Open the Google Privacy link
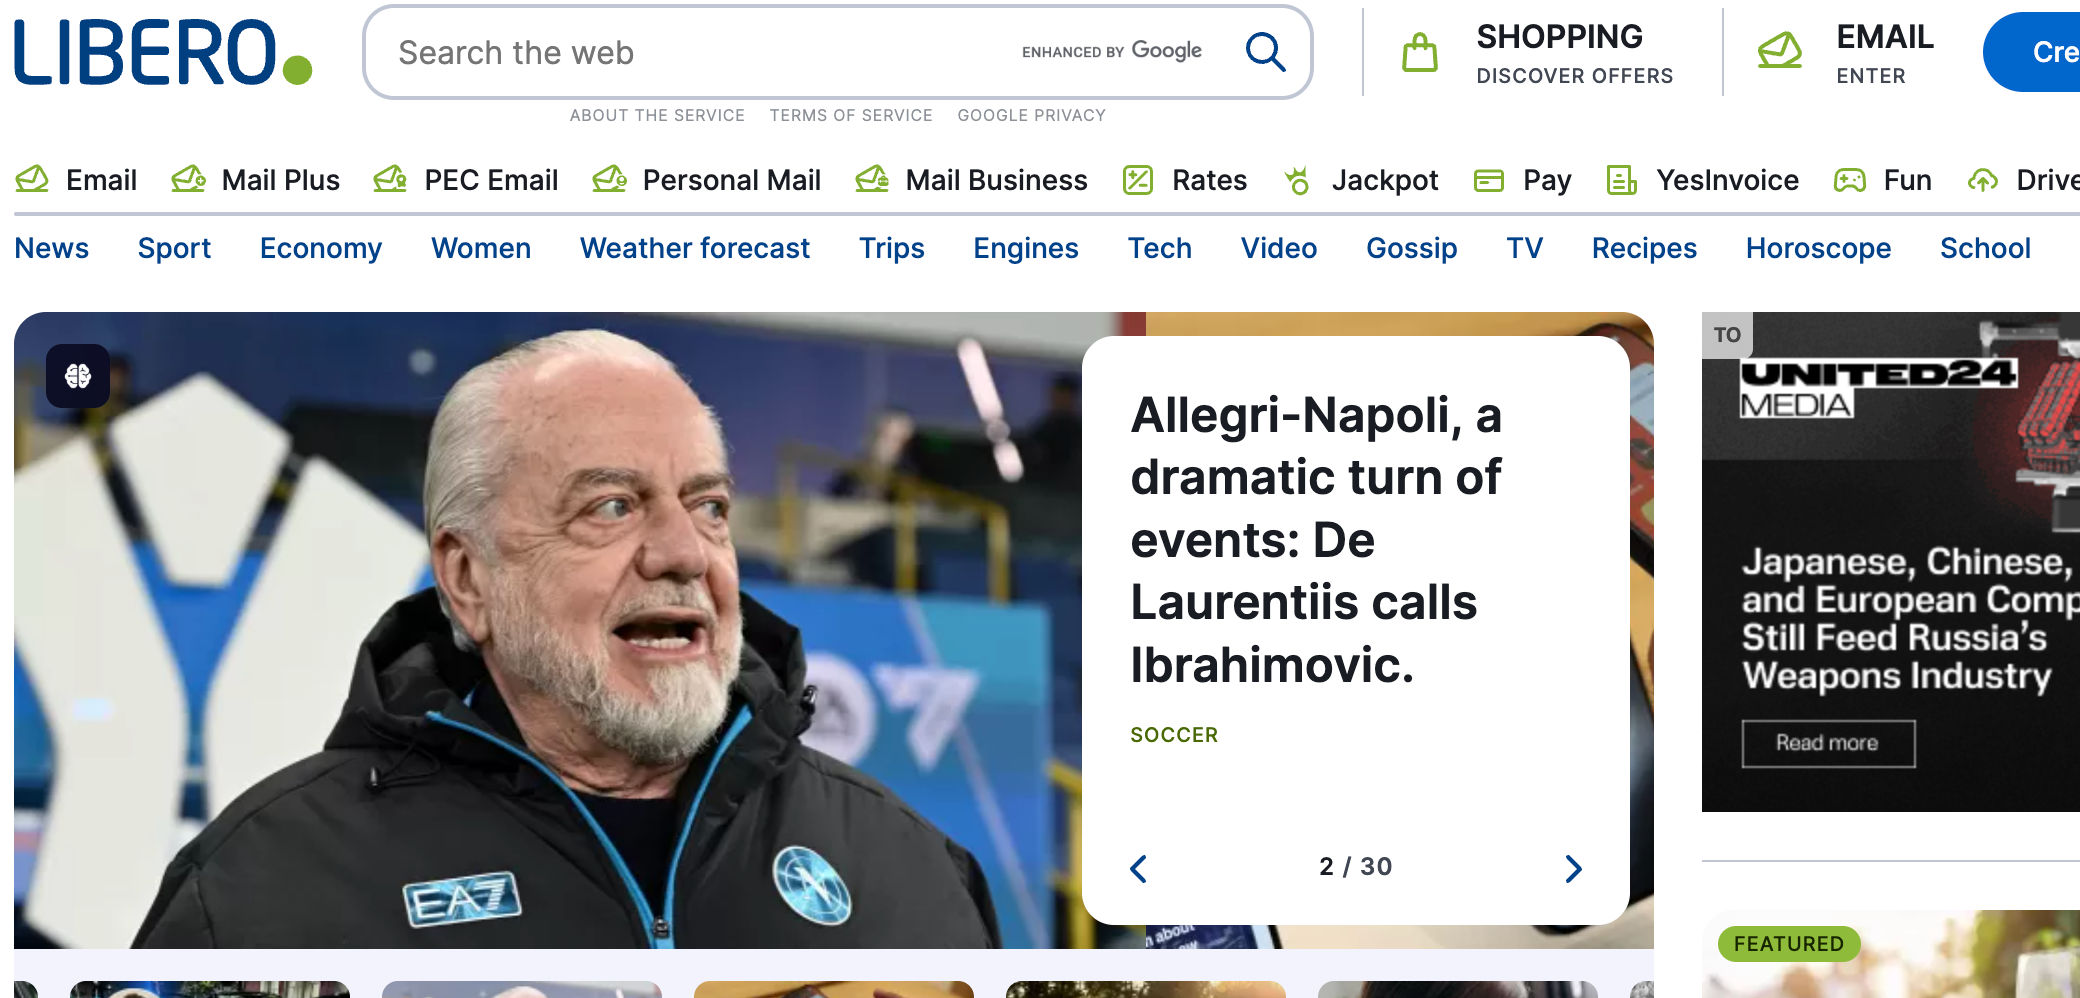 [x=1032, y=115]
